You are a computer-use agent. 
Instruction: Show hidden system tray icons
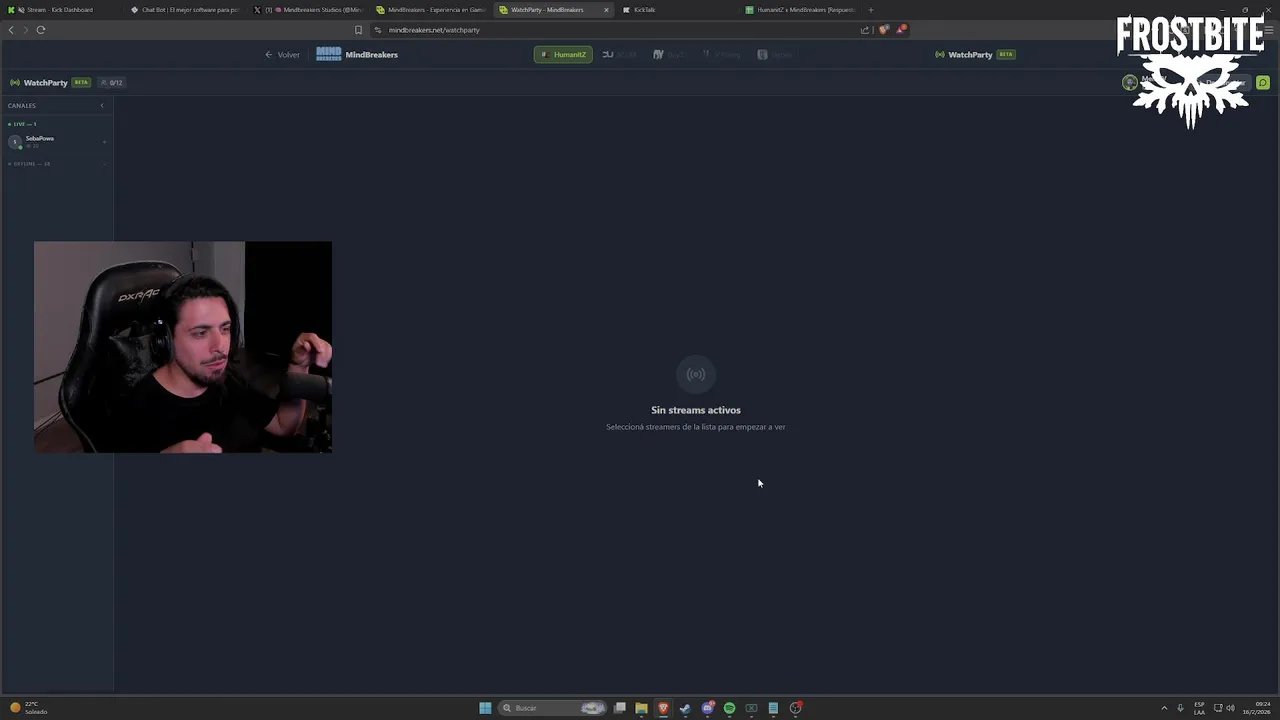(x=1164, y=708)
